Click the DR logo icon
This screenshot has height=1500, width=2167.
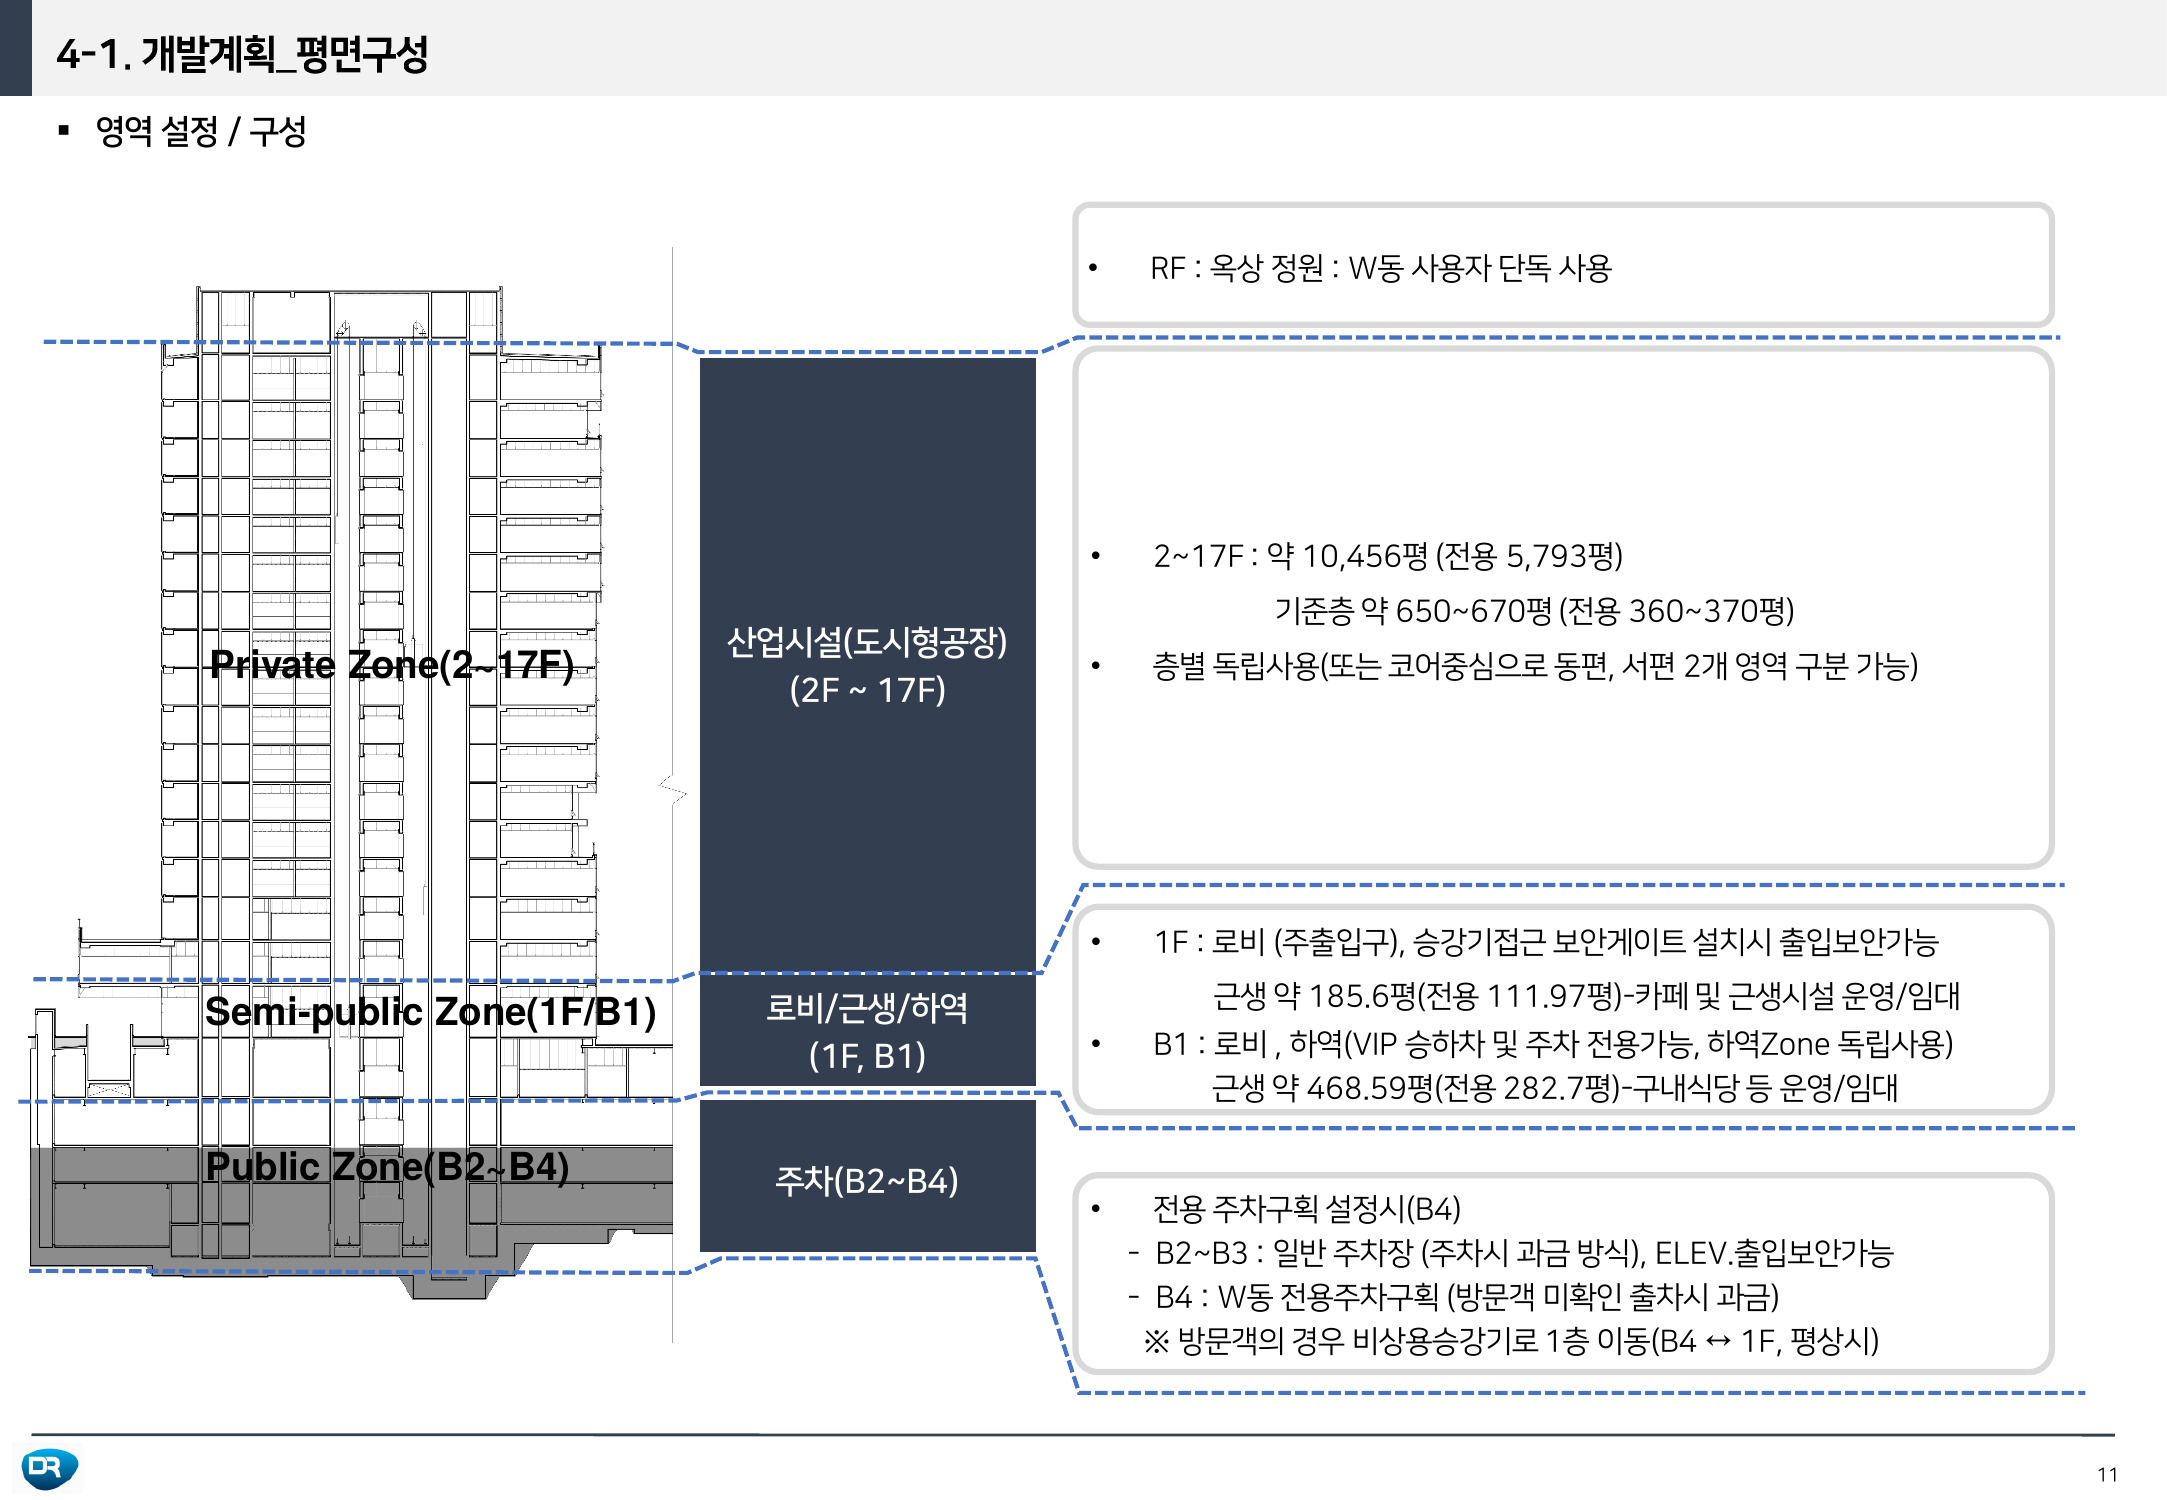pyautogui.click(x=50, y=1468)
